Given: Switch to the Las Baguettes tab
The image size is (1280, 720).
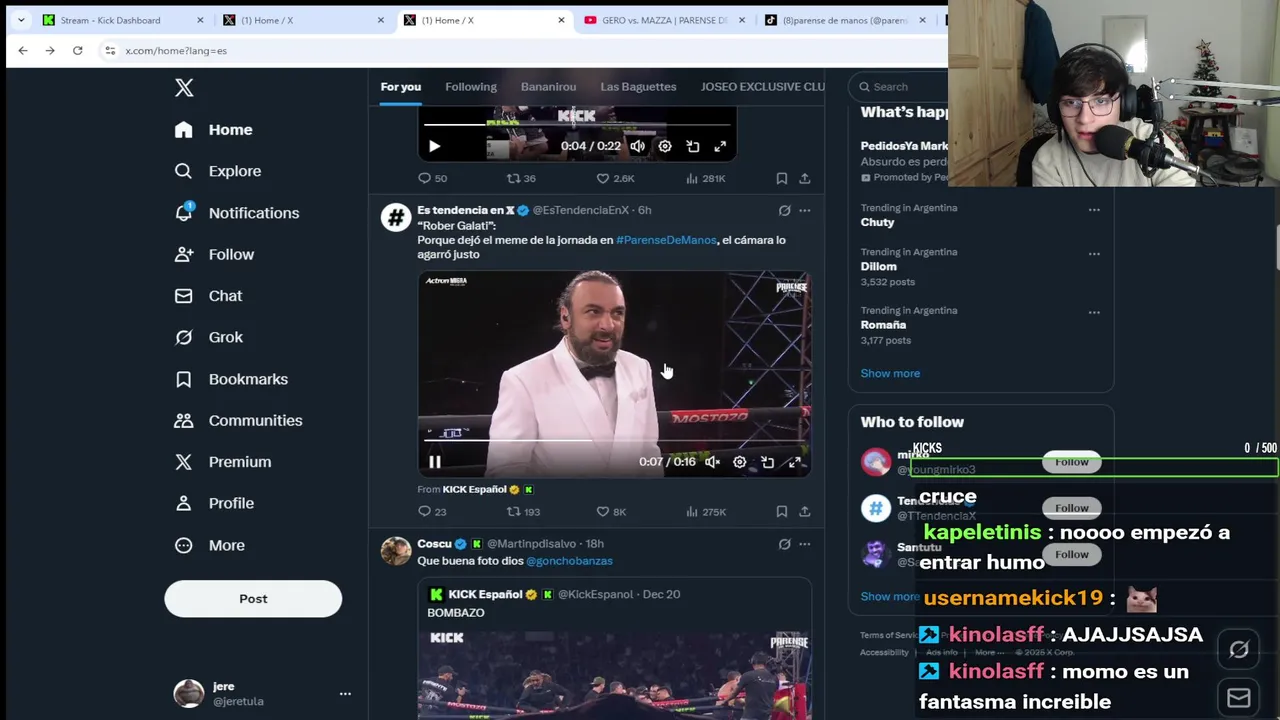Looking at the screenshot, I should pyautogui.click(x=638, y=87).
